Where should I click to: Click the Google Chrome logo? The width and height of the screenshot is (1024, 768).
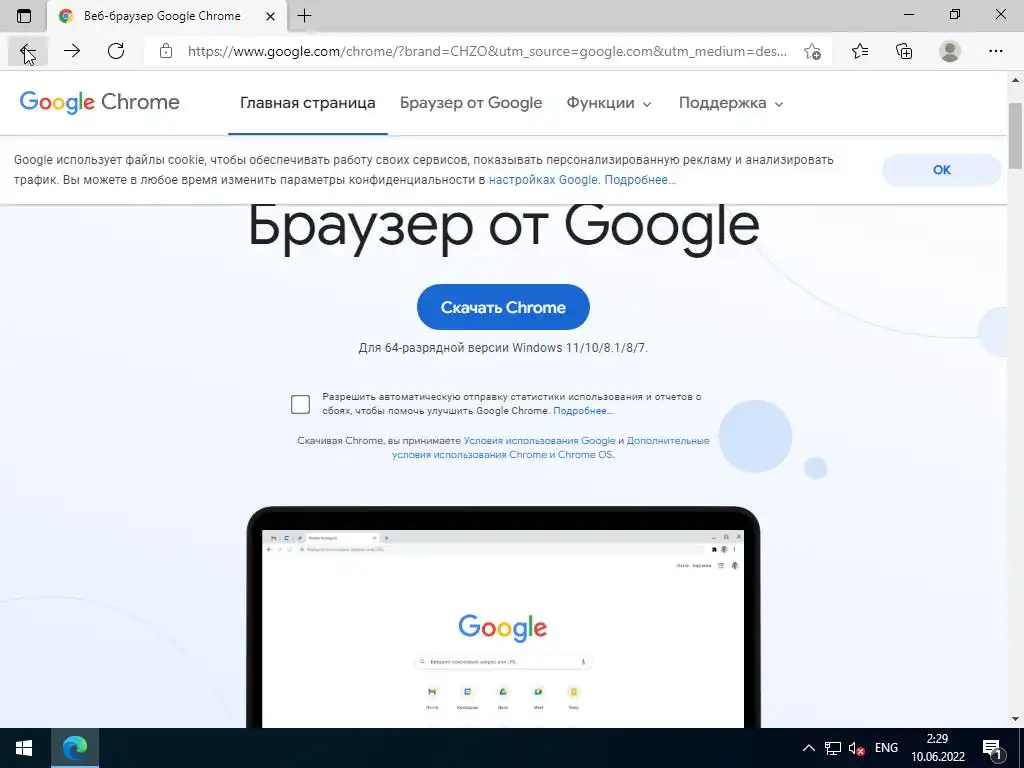pyautogui.click(x=99, y=103)
